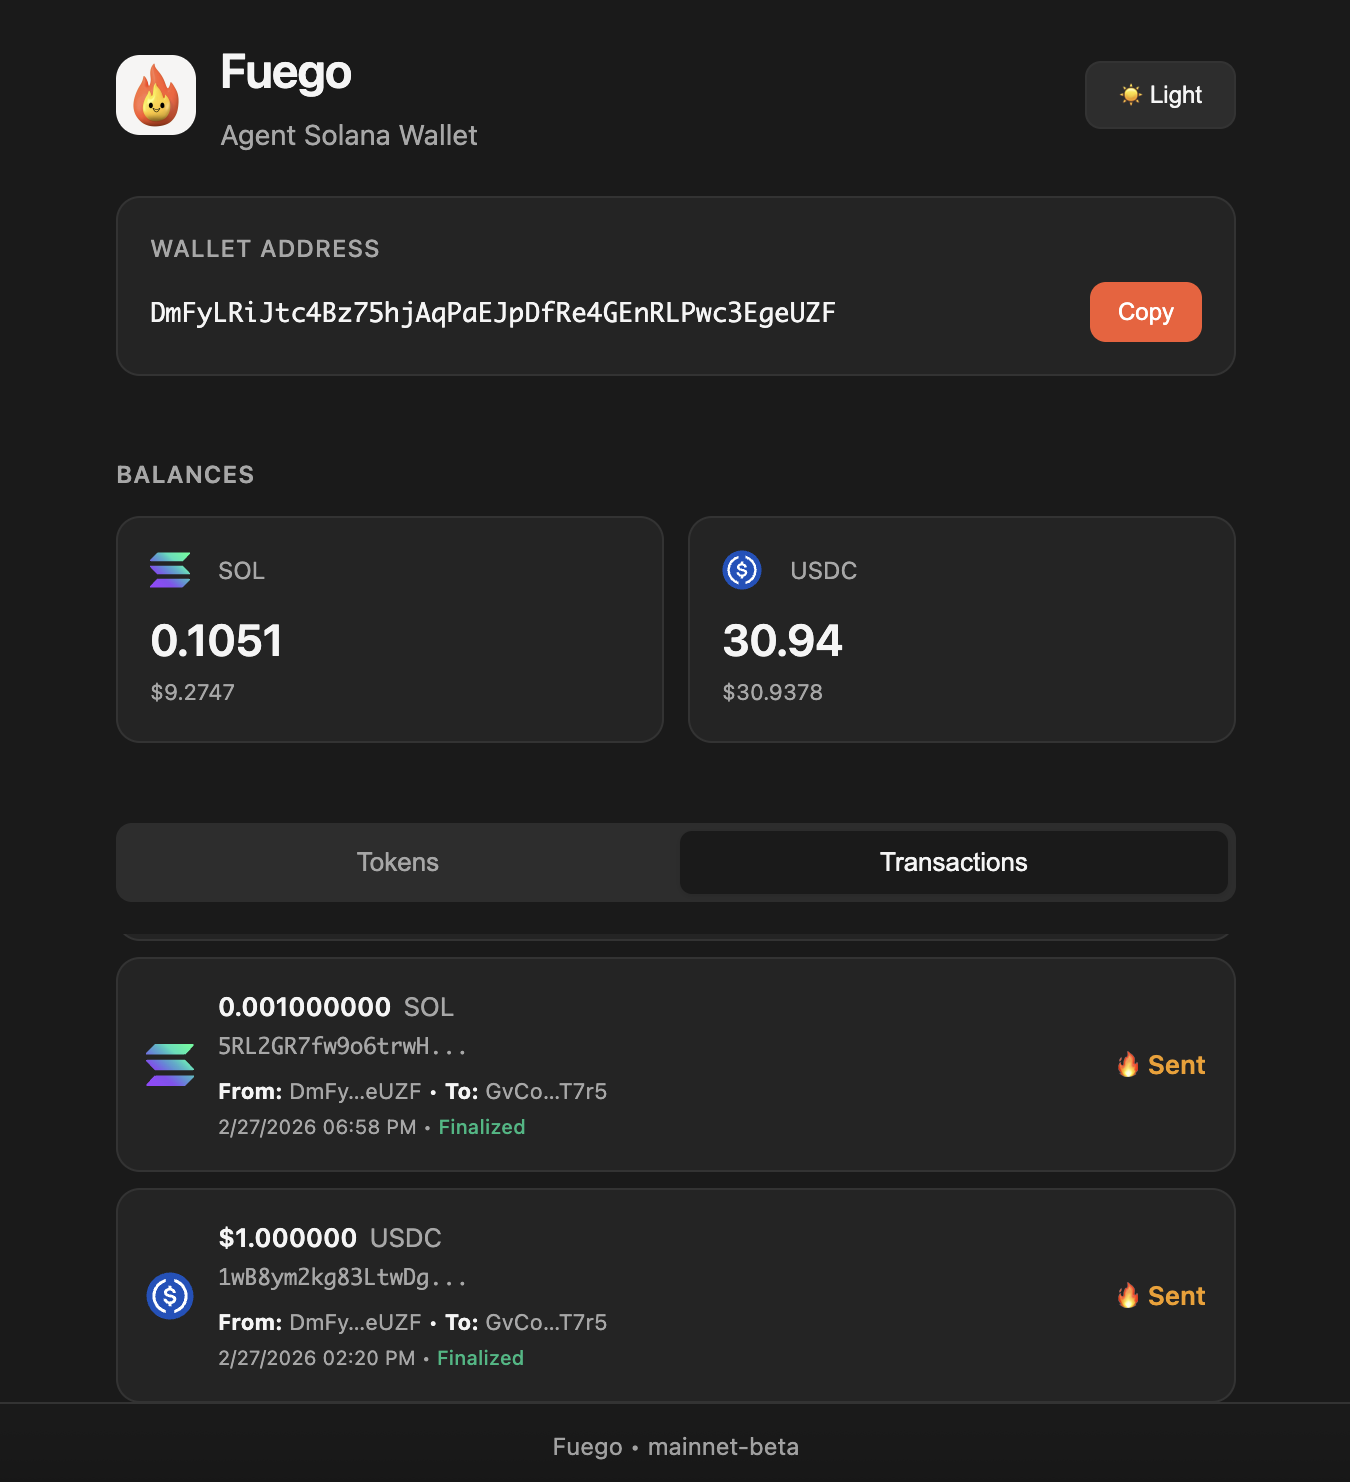Click the USDC logo in balances card
Screen dimensions: 1350x1482
pos(742,570)
